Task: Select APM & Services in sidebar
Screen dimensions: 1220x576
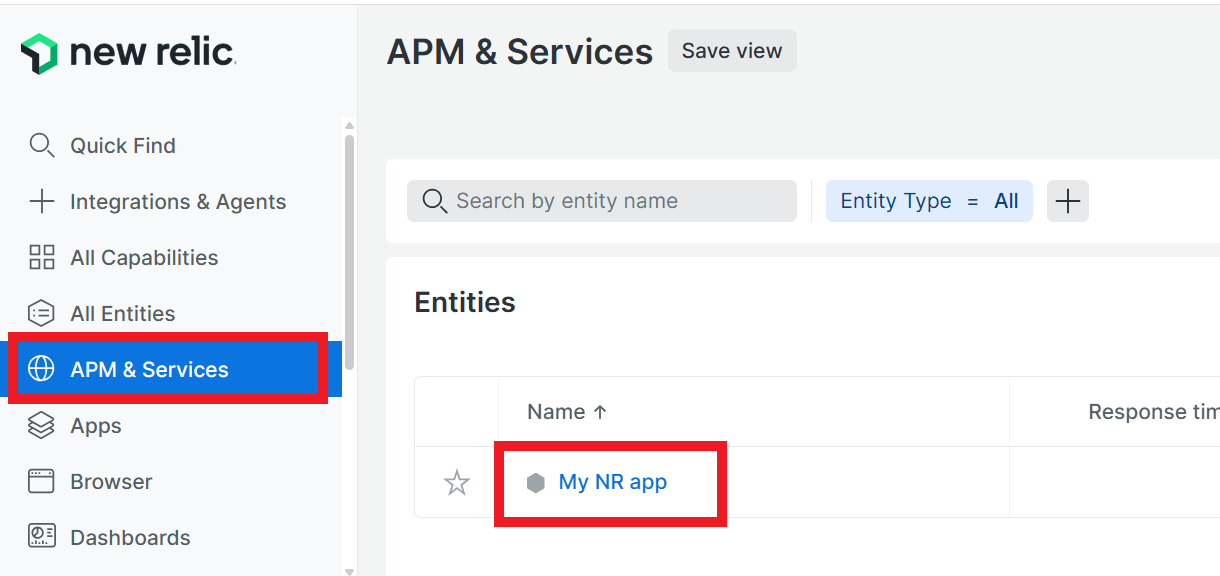Action: tap(171, 369)
